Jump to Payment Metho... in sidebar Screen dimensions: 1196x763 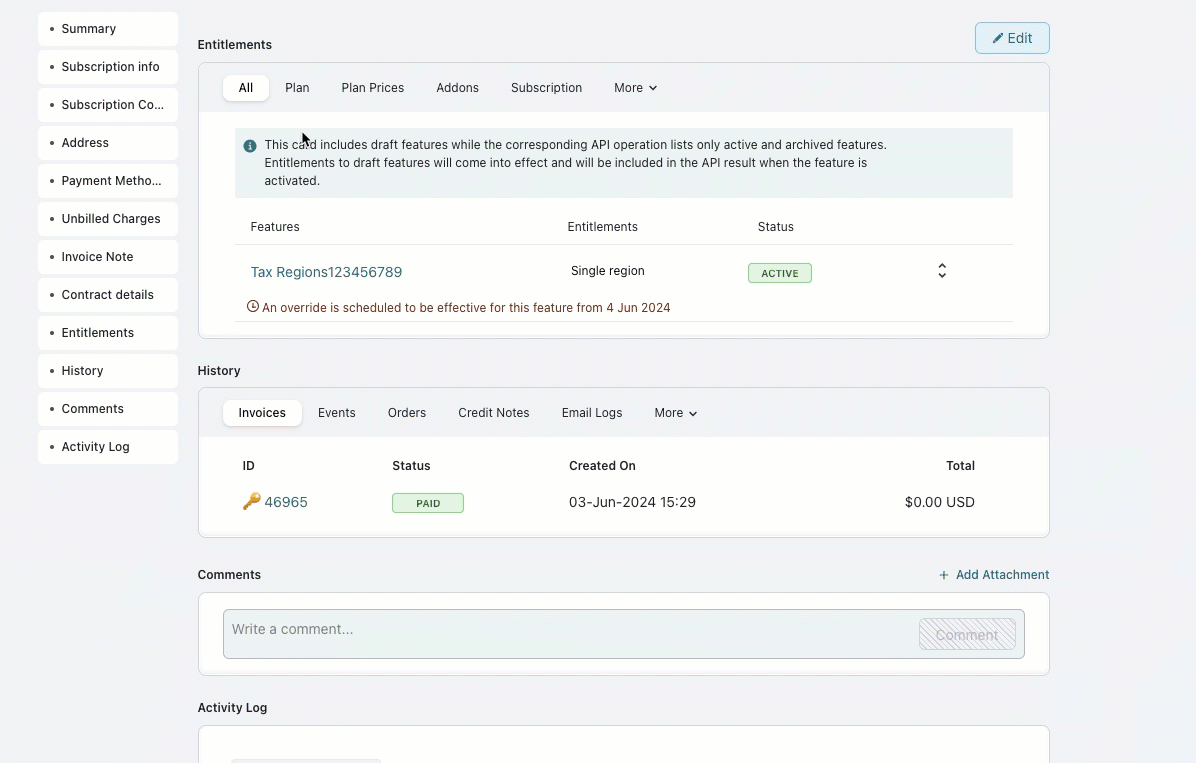tap(108, 181)
